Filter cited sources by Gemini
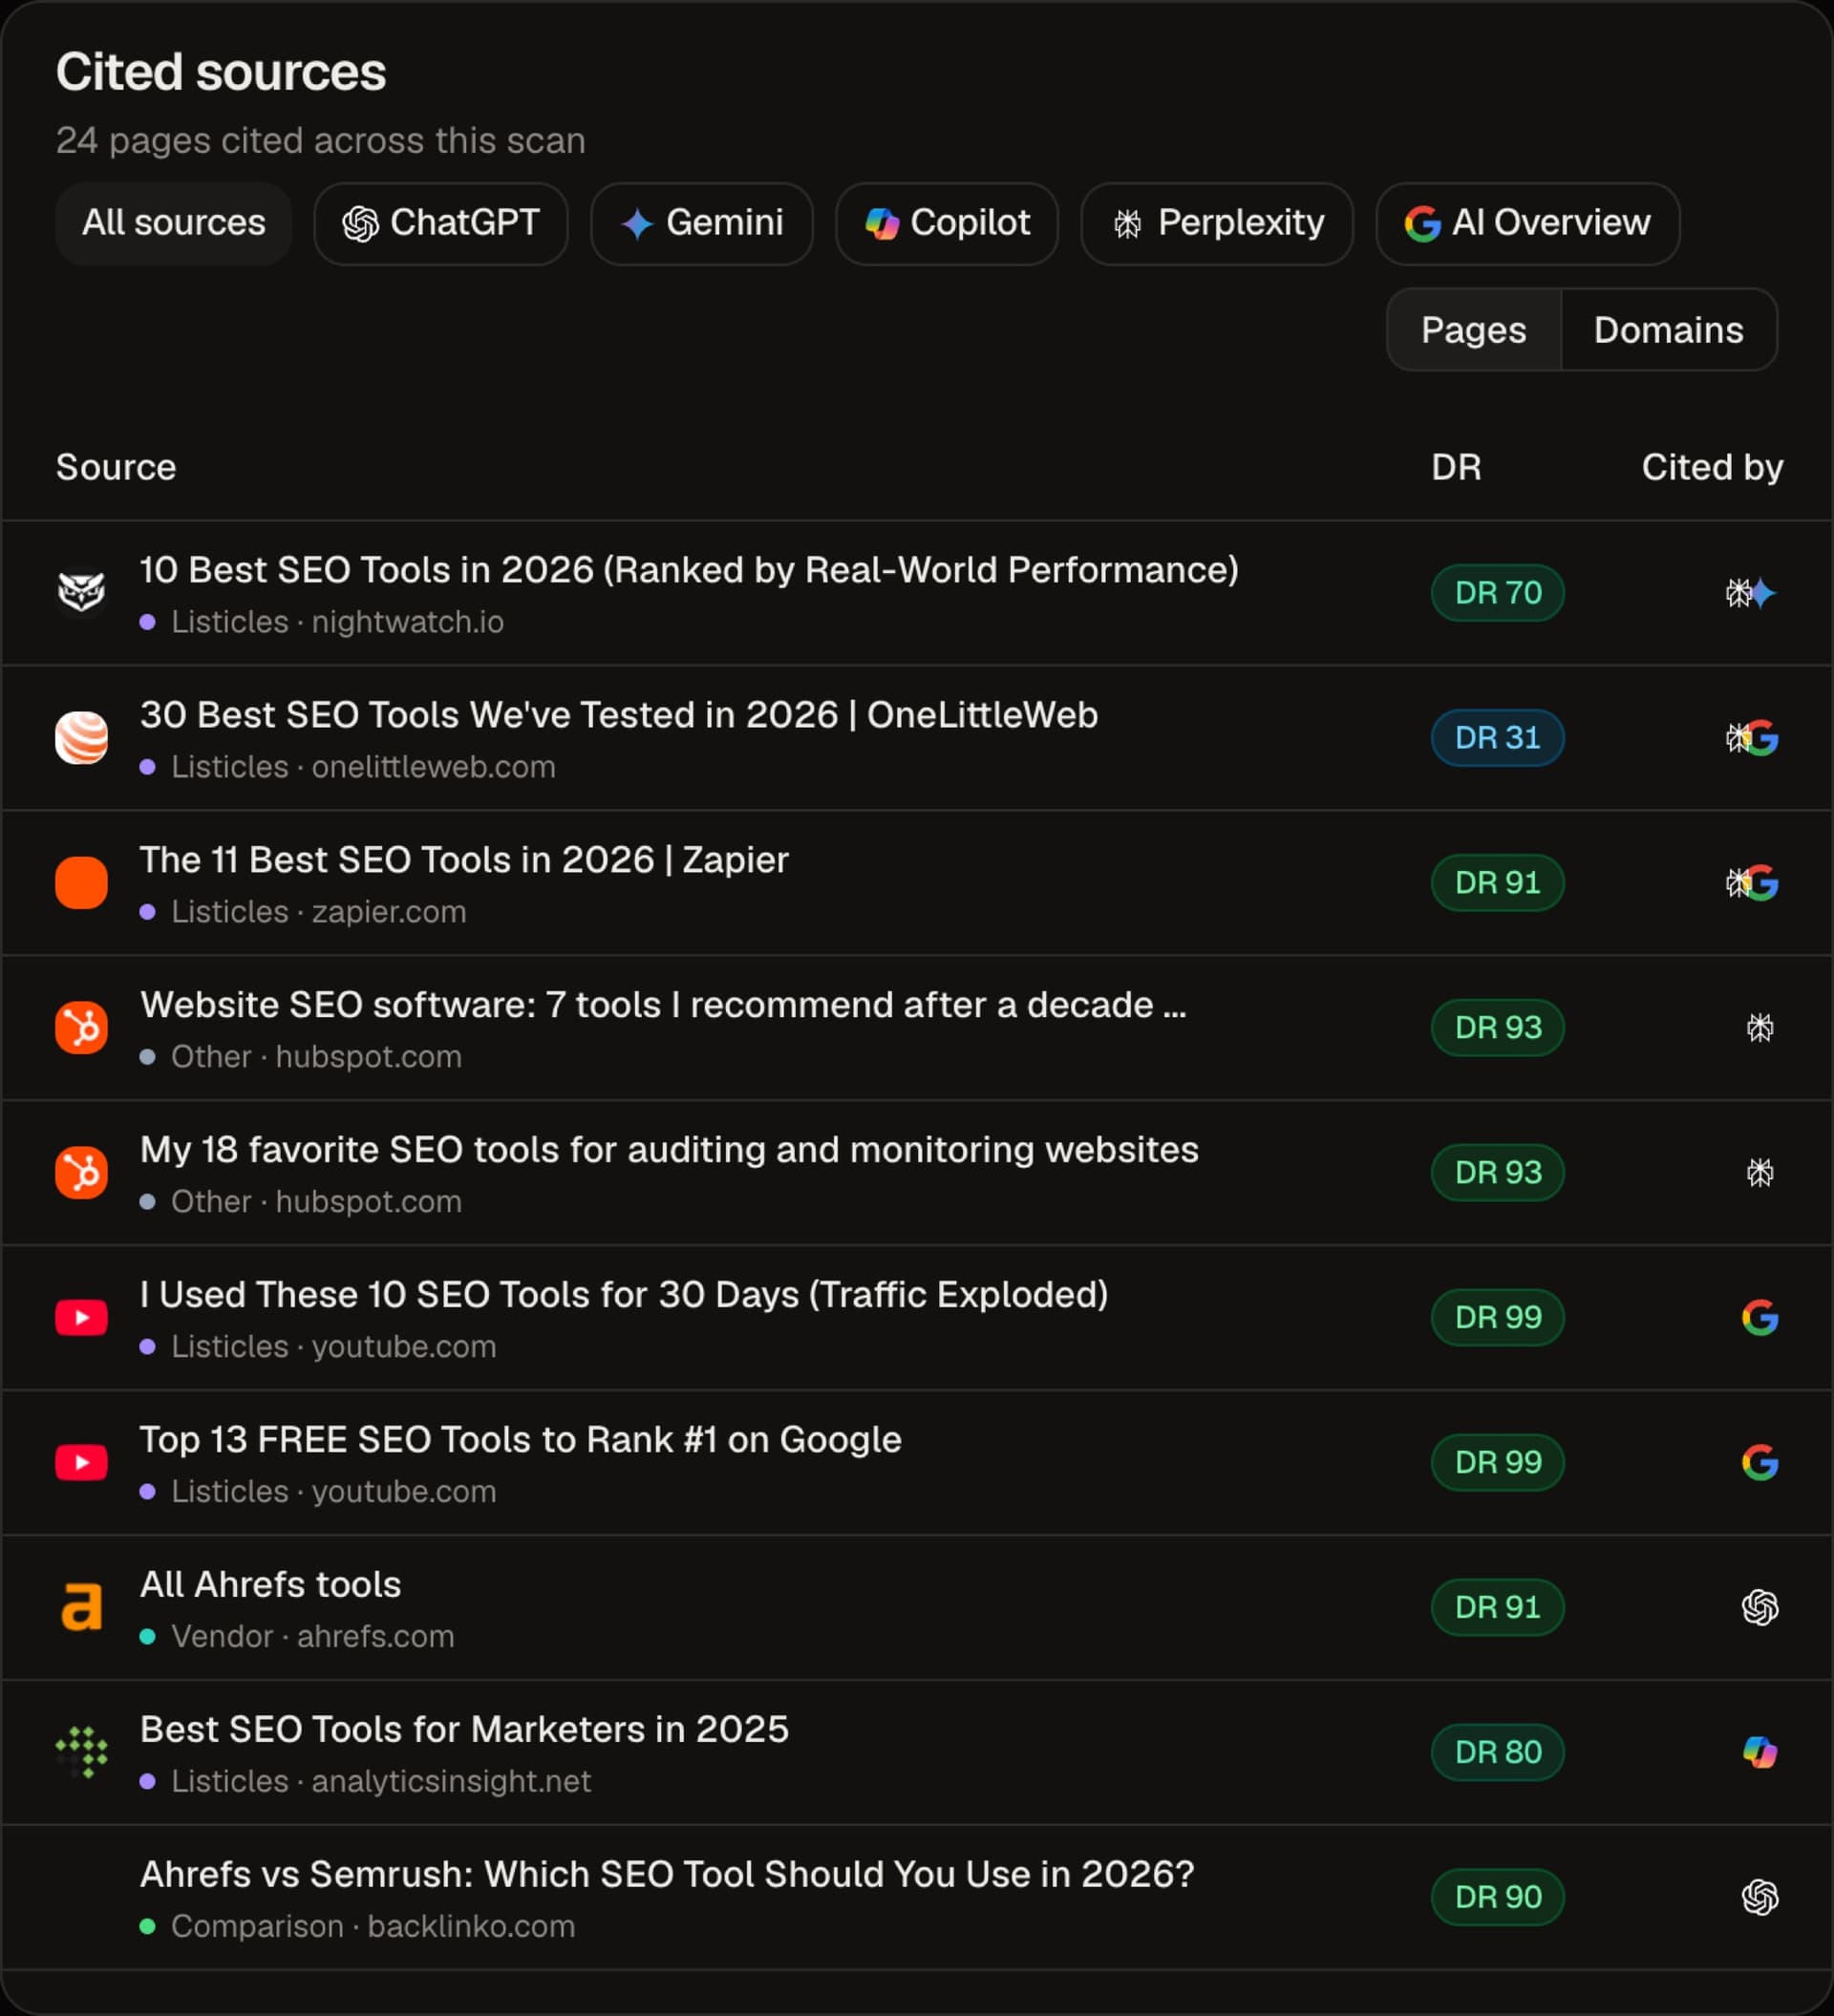 click(x=701, y=223)
